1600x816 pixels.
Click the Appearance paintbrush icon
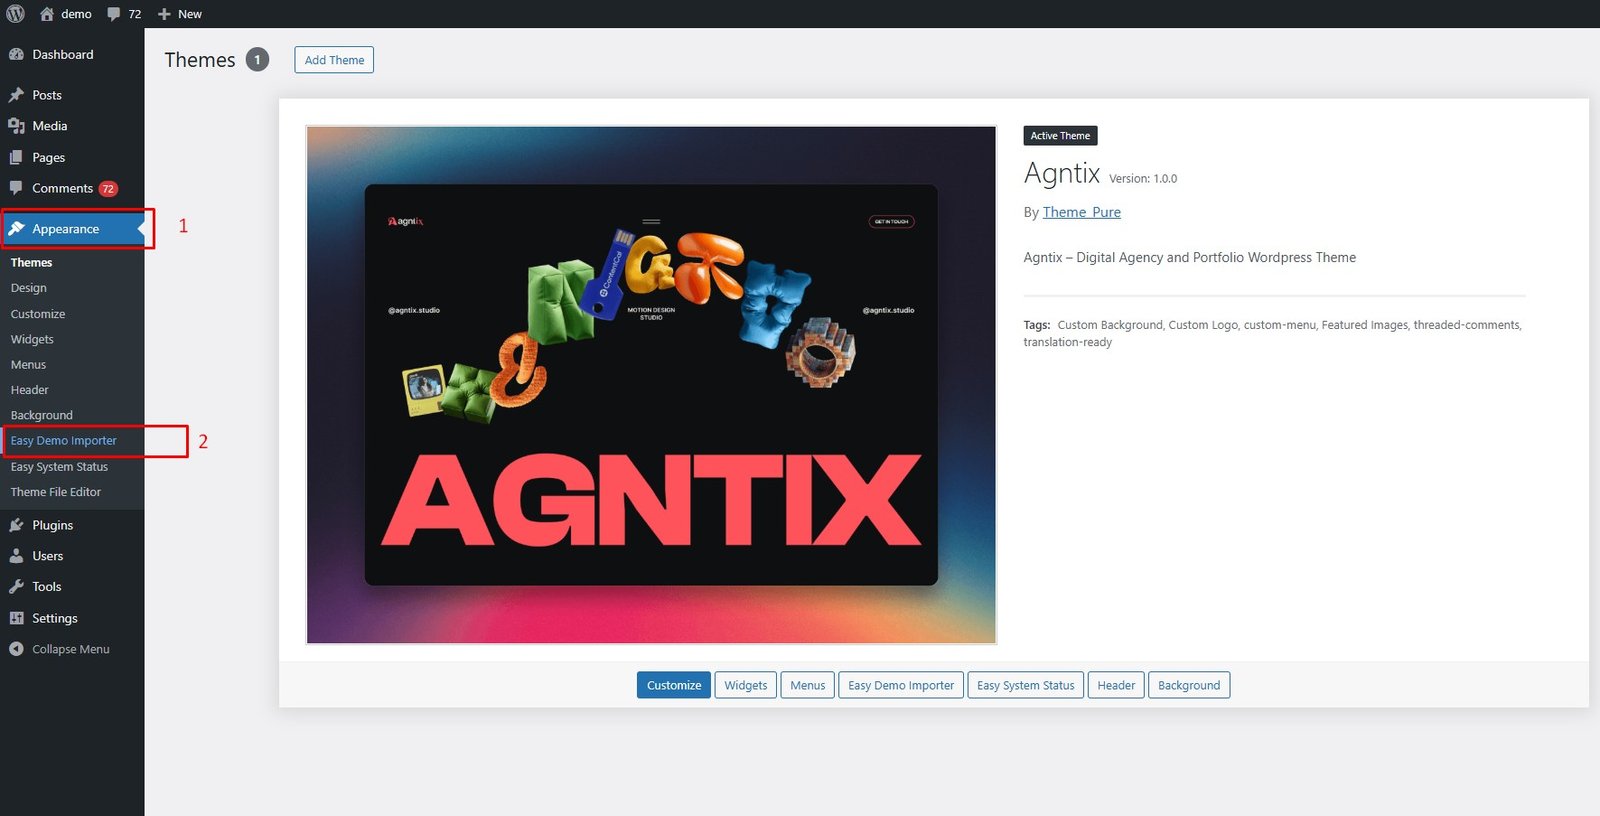pos(16,229)
